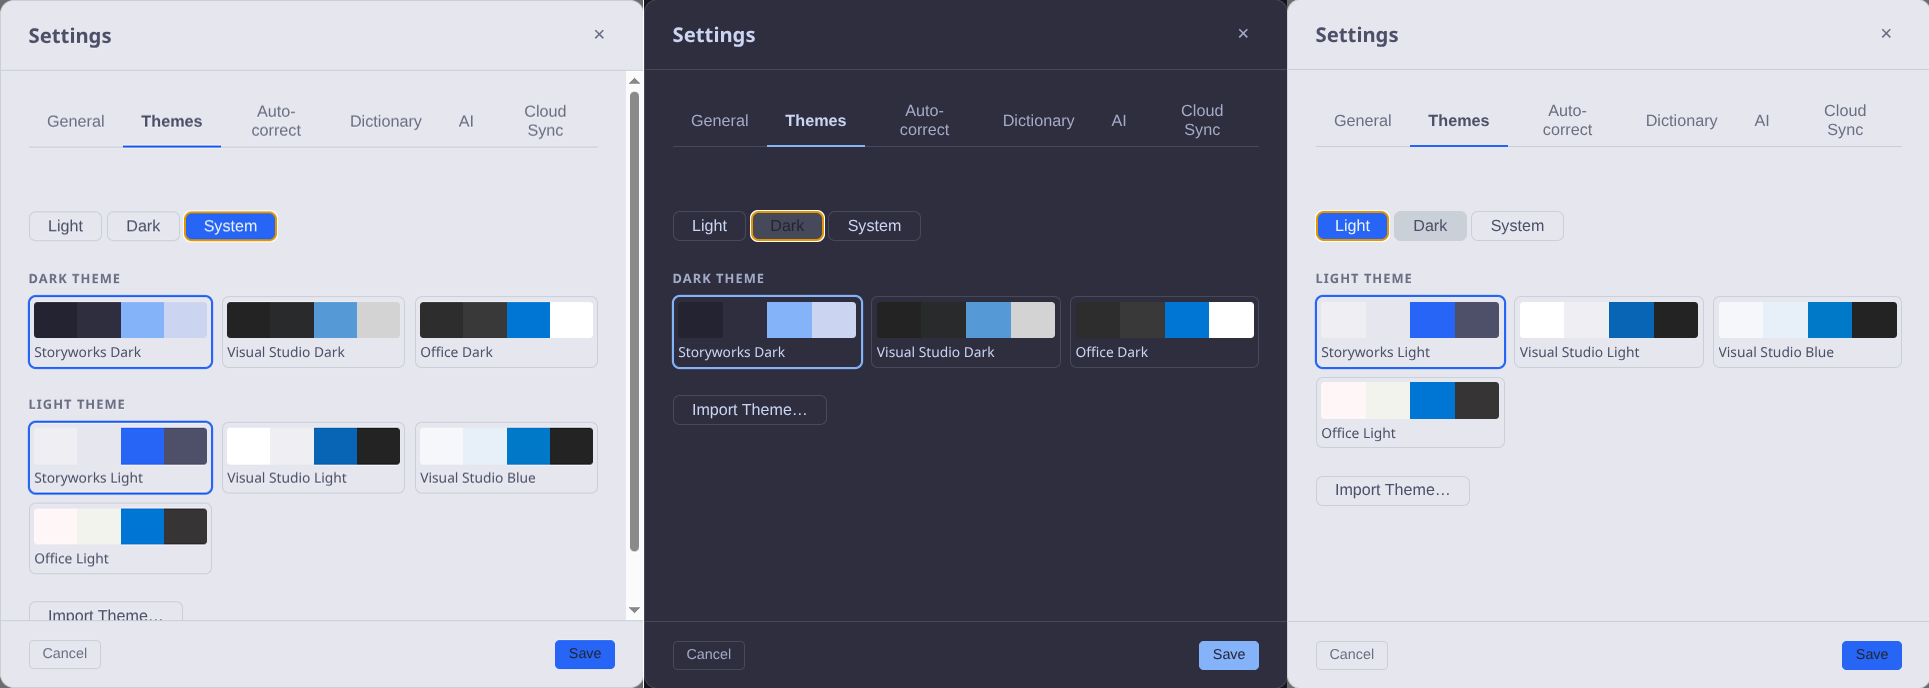The image size is (1929, 688).
Task: Click Import Theme… in right Settings window
Action: [1393, 490]
